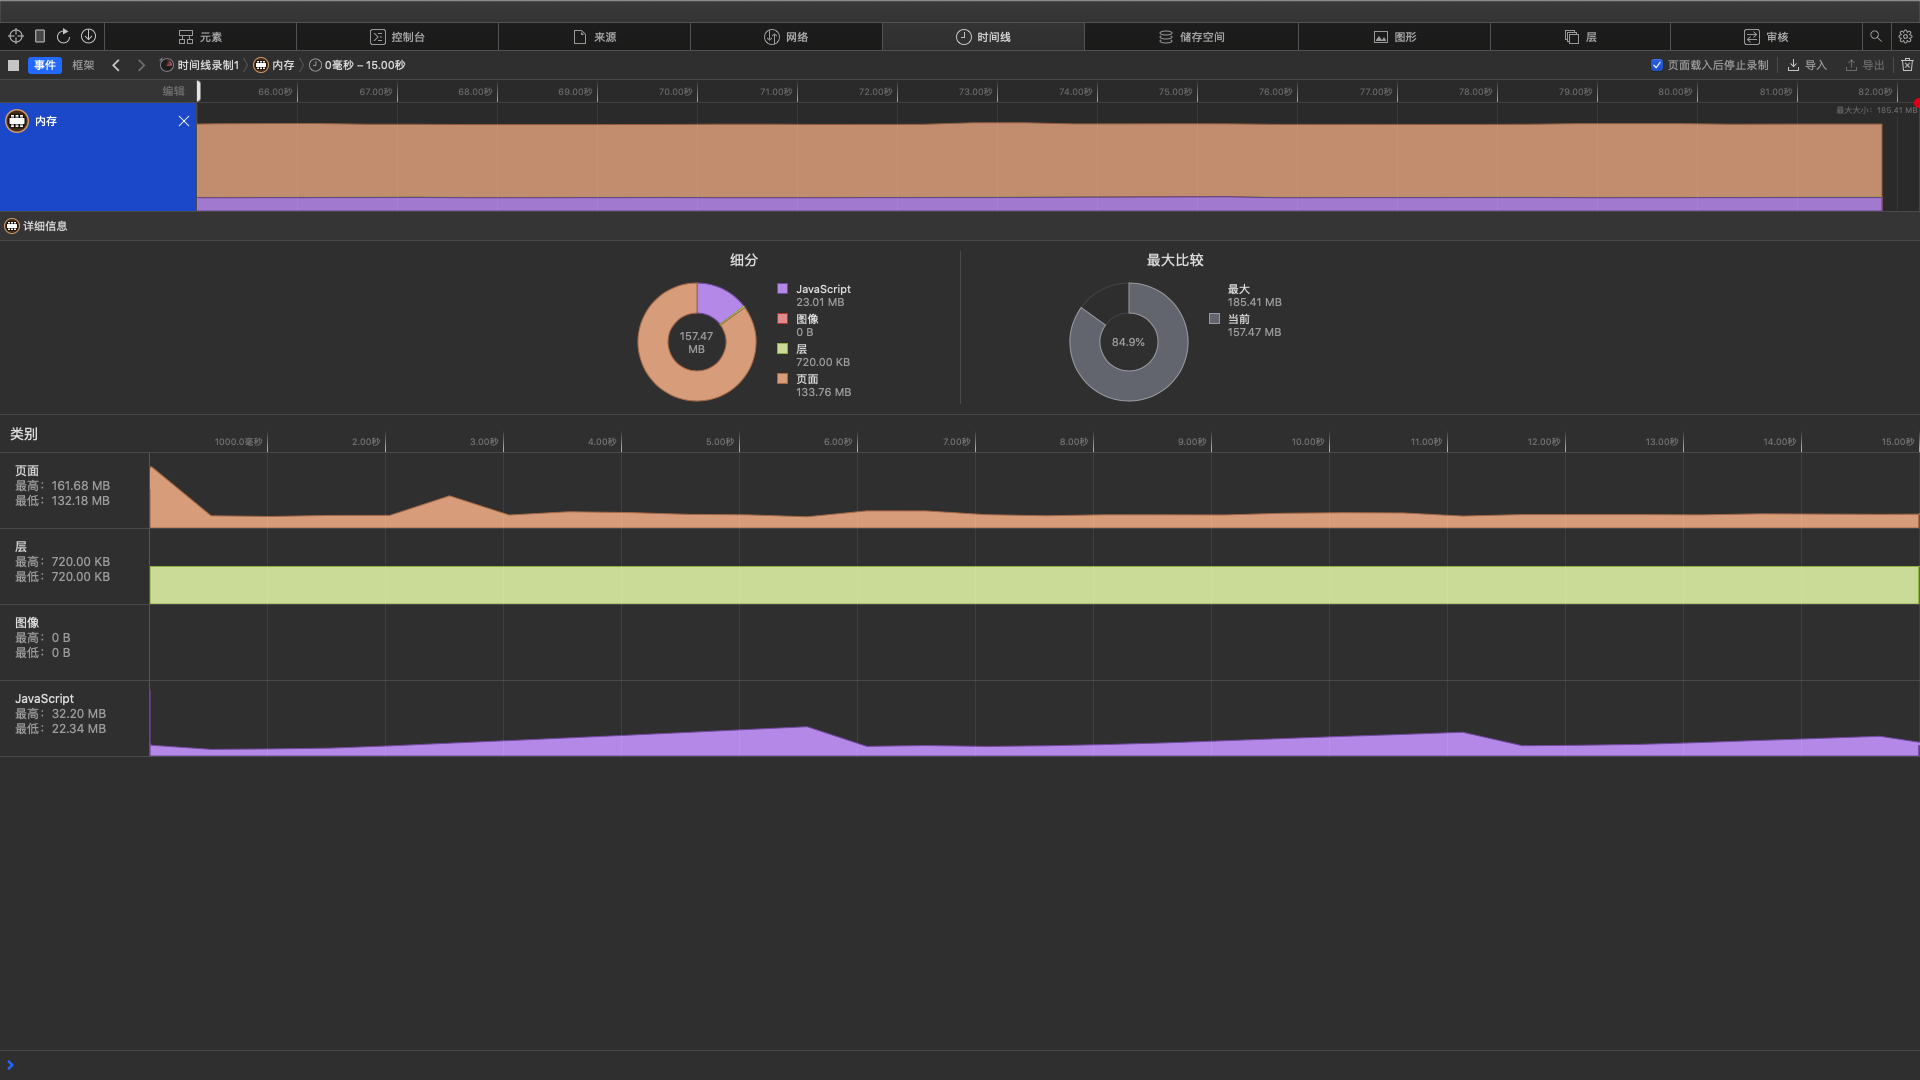This screenshot has width=1920, height=1080.
Task: Click the download web archive icon
Action: pos(88,36)
